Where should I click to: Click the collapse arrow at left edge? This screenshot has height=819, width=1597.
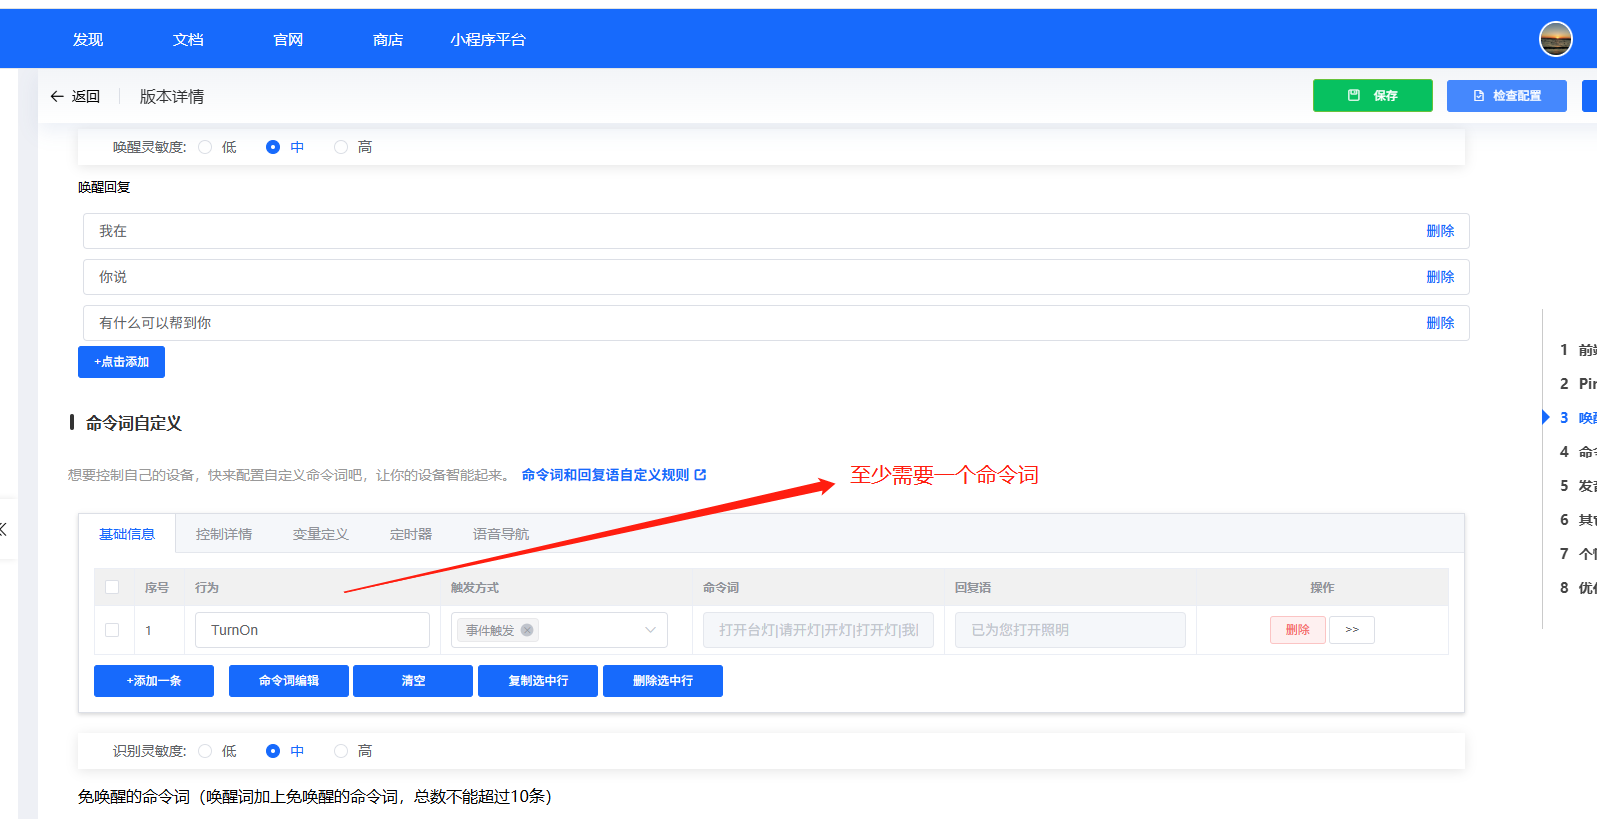[3, 529]
